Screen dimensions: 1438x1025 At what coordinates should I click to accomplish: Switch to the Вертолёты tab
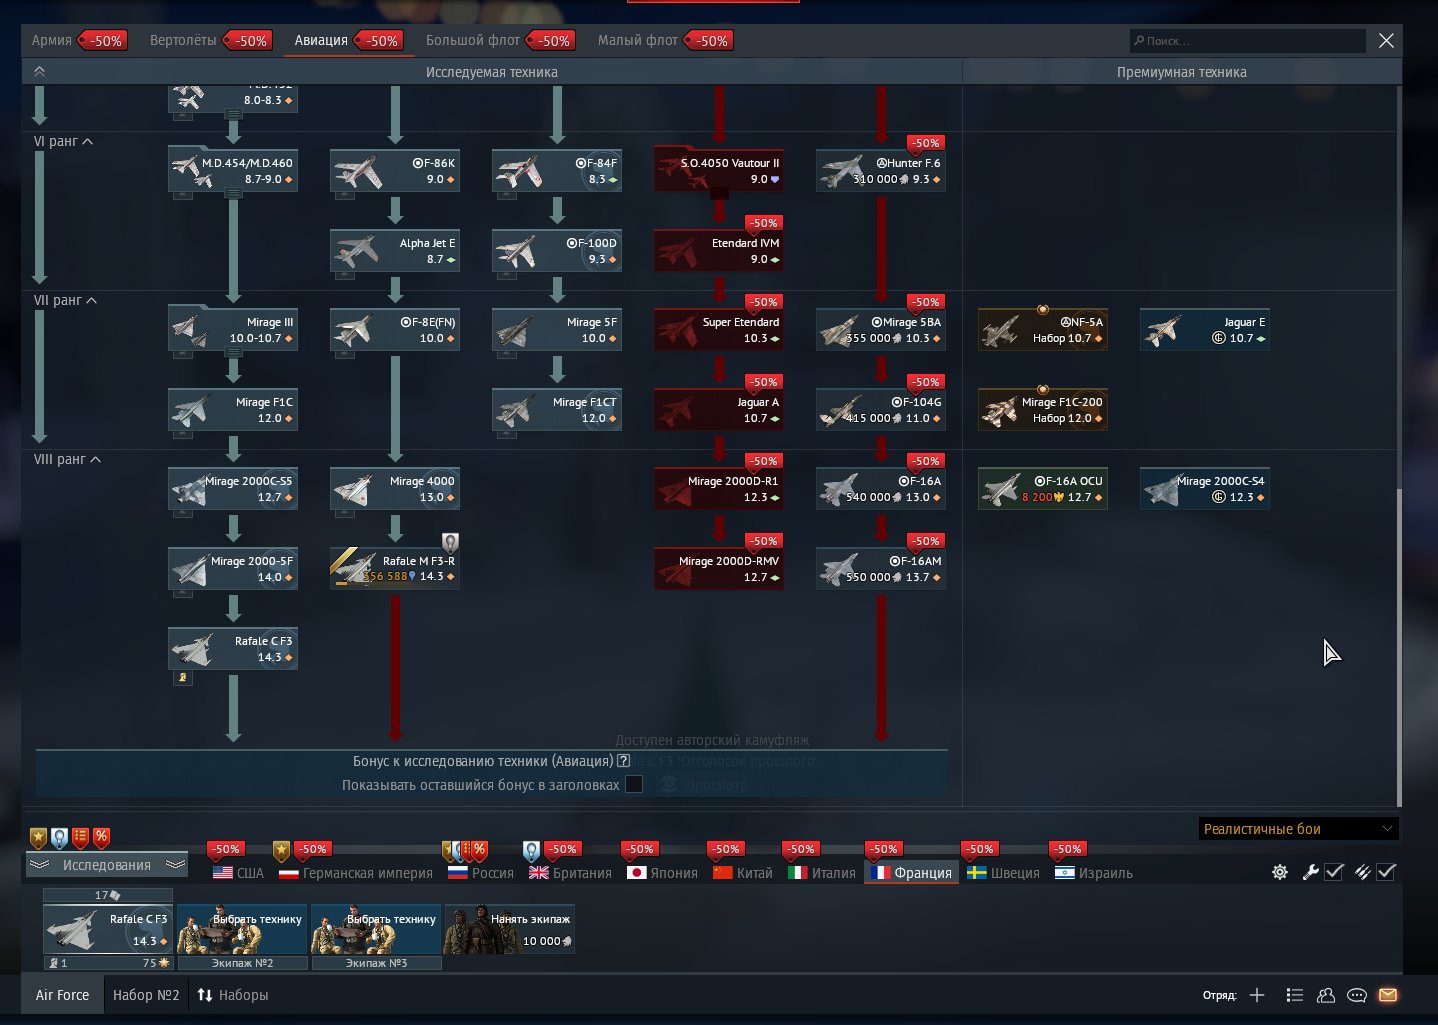click(183, 41)
